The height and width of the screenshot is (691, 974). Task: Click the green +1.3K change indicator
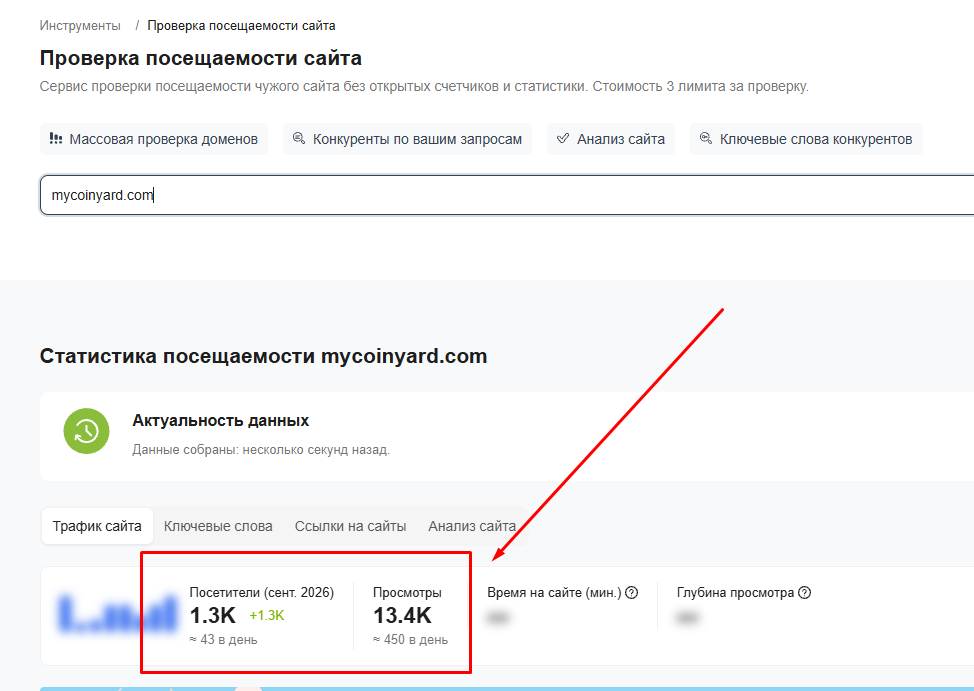click(266, 615)
